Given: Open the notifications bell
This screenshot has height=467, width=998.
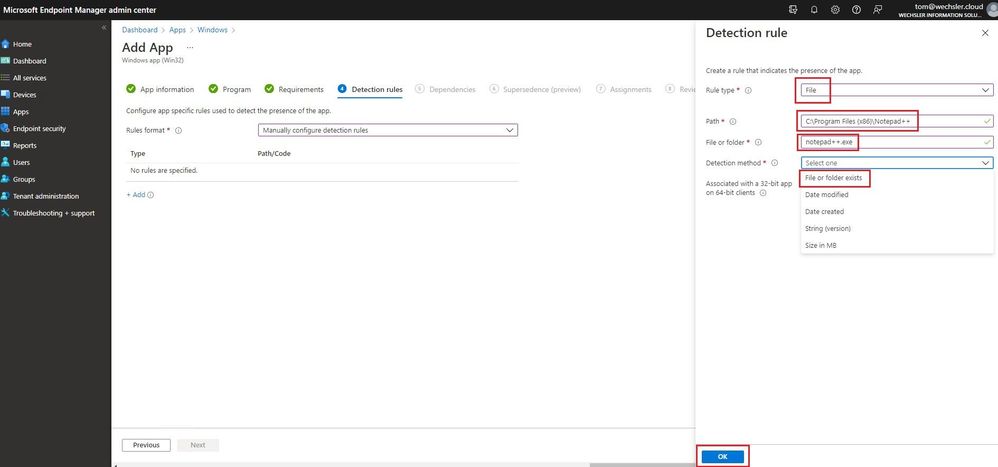Looking at the screenshot, I should tap(814, 10).
